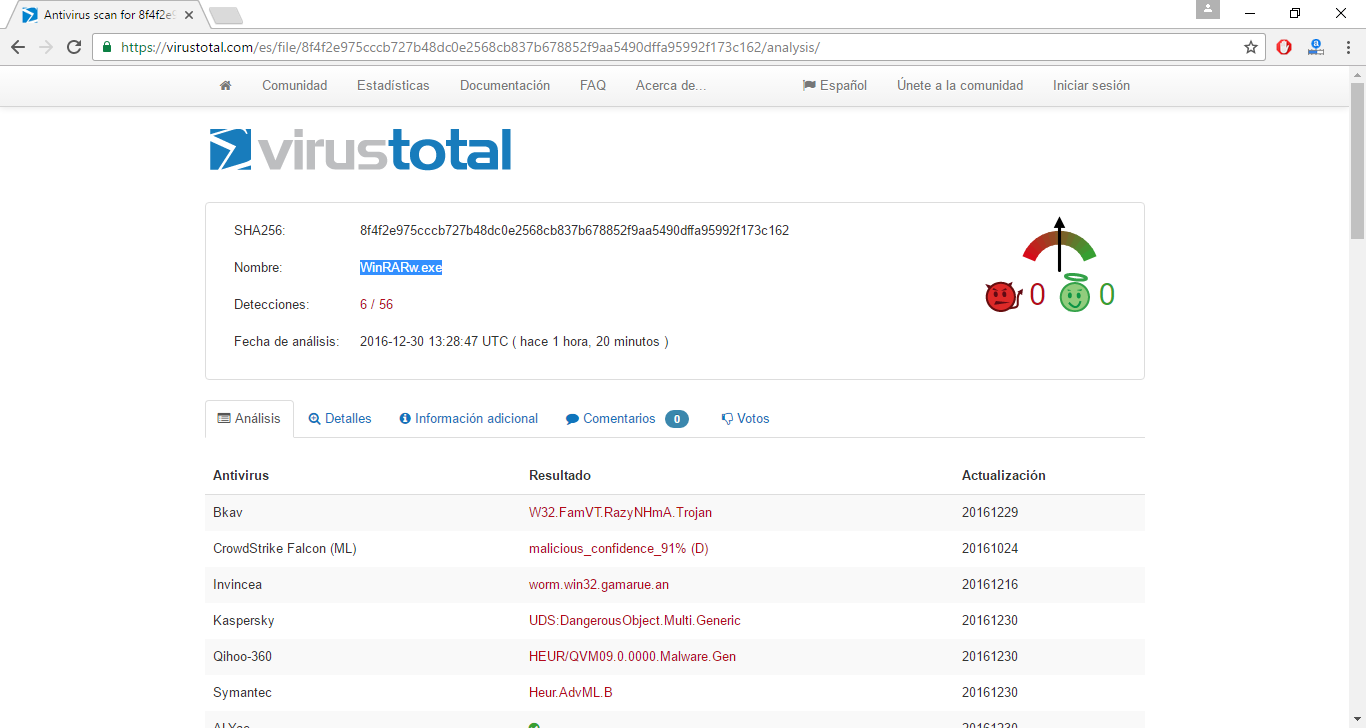This screenshot has width=1366, height=728.
Task: Click HEUR/QVM09.0.0000.Malware.Gen result
Action: (x=633, y=657)
